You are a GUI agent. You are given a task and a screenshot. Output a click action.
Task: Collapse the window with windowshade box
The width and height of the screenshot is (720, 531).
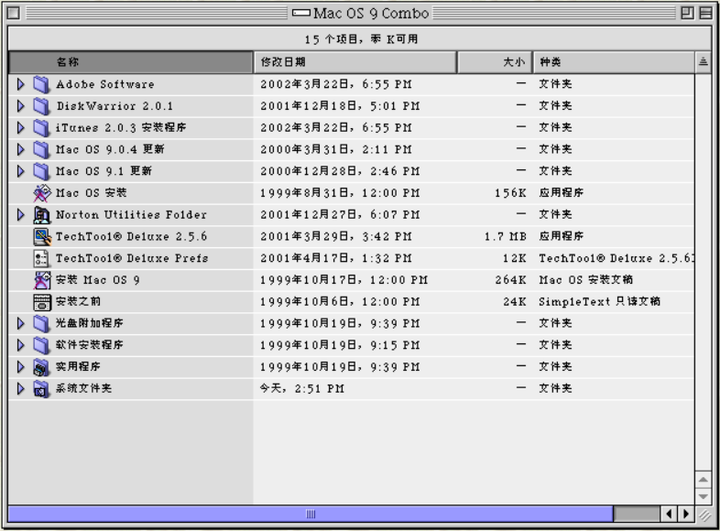pyautogui.click(x=705, y=13)
